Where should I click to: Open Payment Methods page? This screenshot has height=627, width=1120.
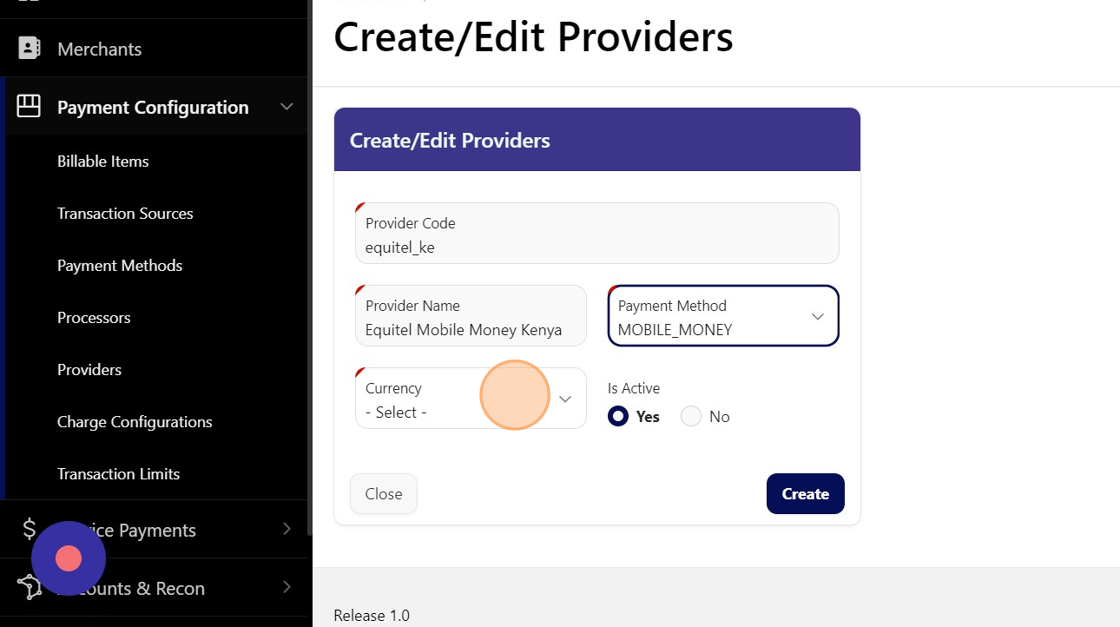(120, 265)
